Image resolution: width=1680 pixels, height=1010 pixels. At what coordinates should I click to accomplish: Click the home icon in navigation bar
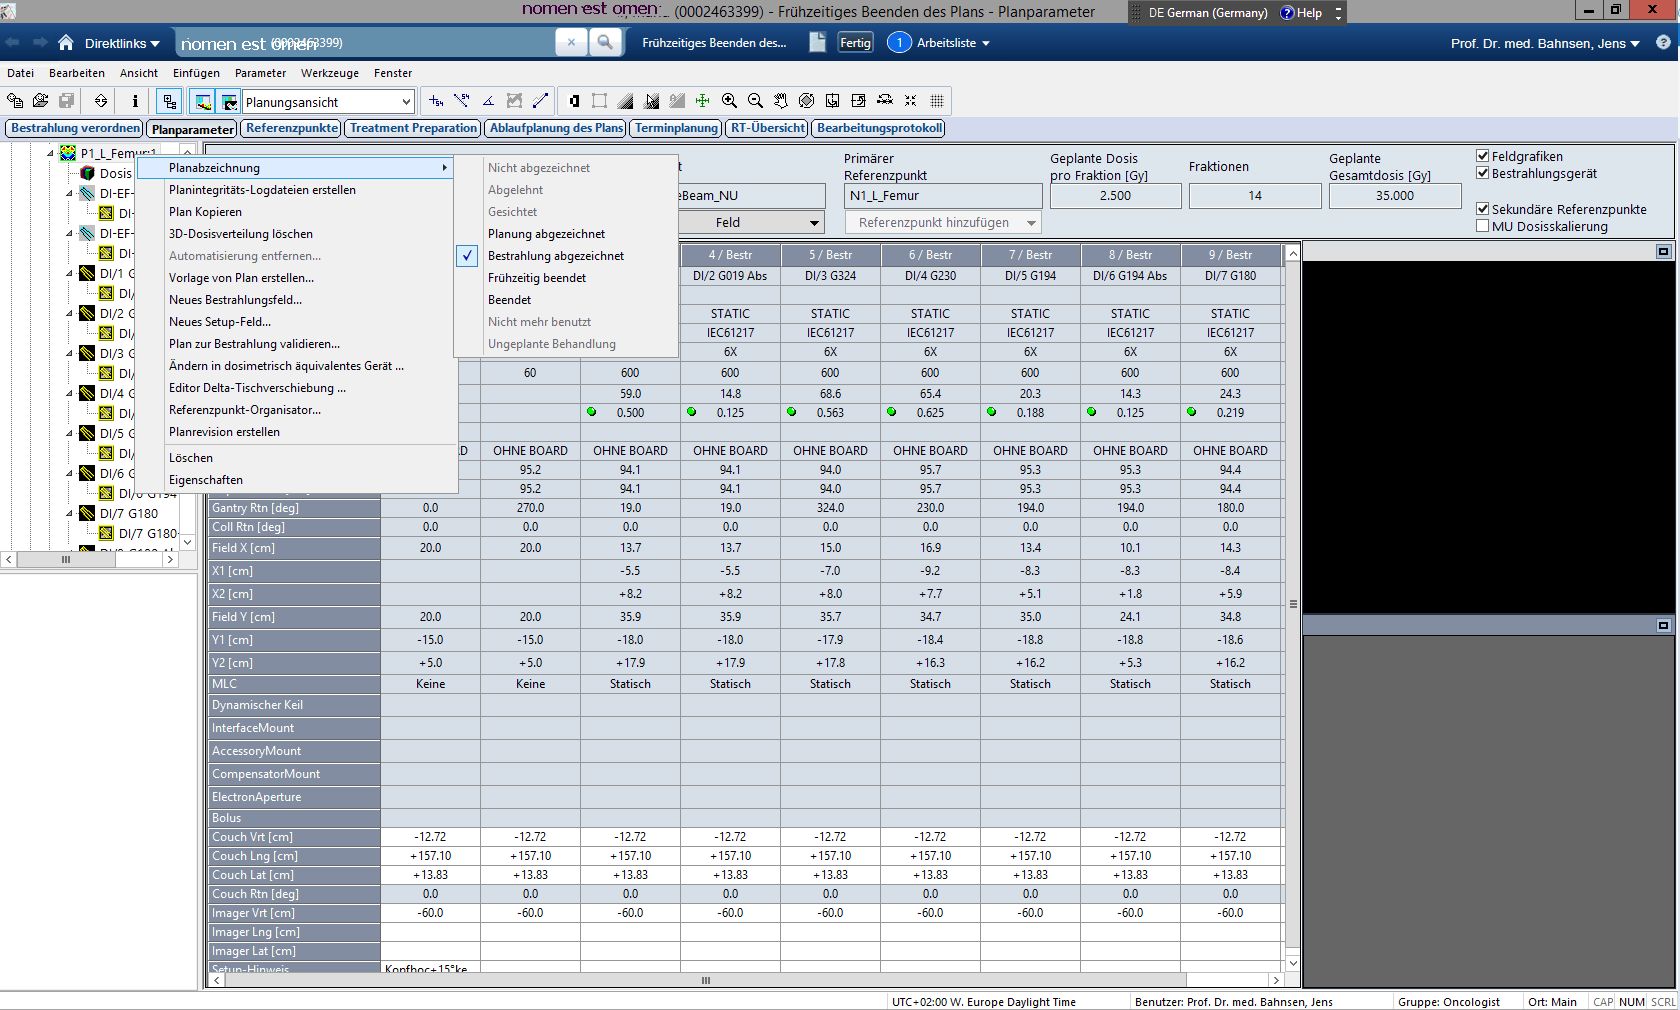coord(66,43)
